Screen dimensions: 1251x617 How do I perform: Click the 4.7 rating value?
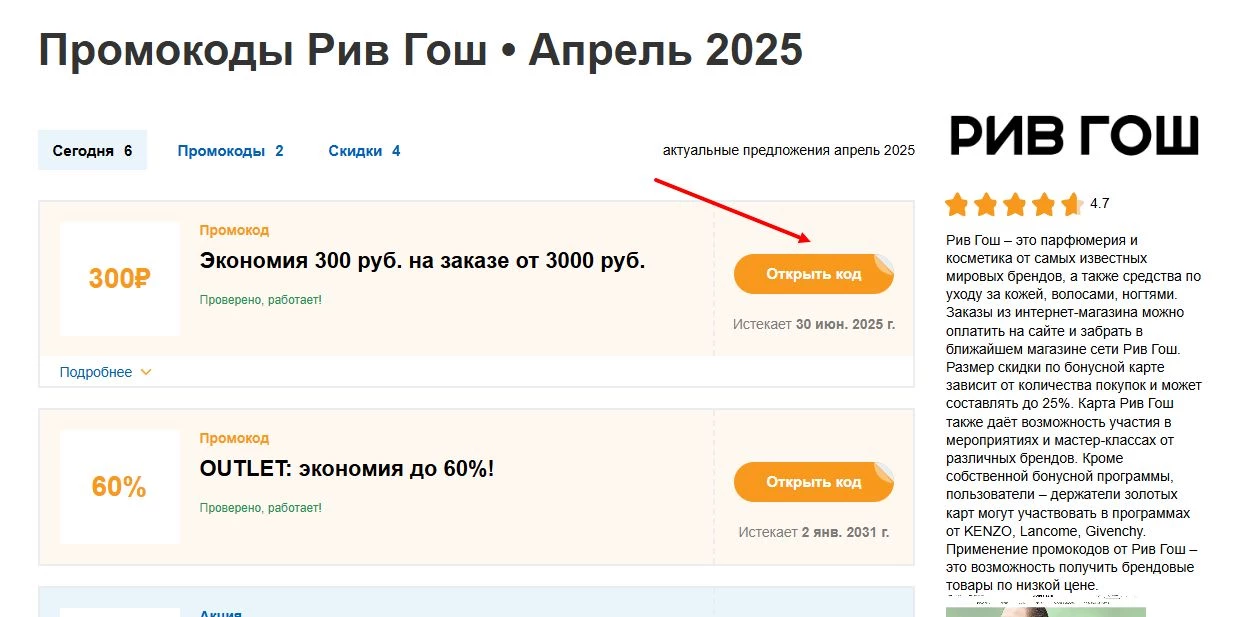coord(1100,204)
